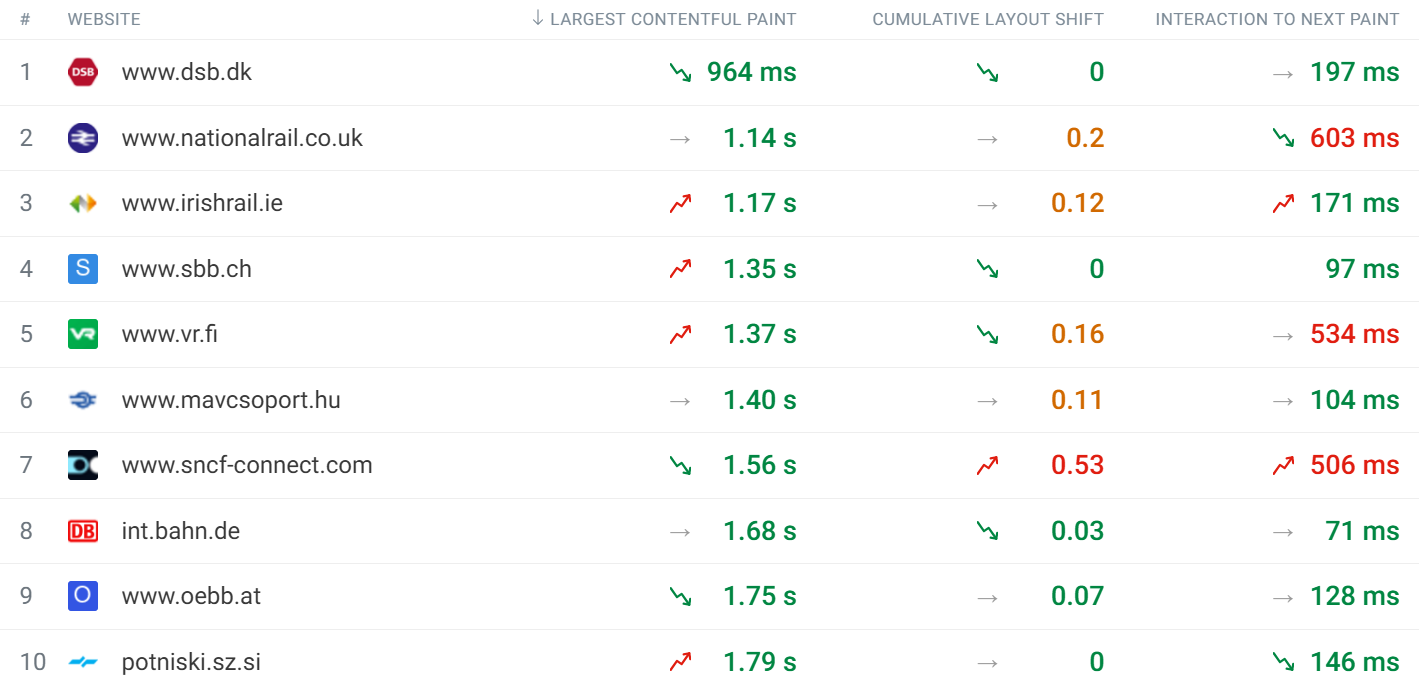Click the SBB blue S icon
The height and width of the screenshot is (687, 1419).
83,269
